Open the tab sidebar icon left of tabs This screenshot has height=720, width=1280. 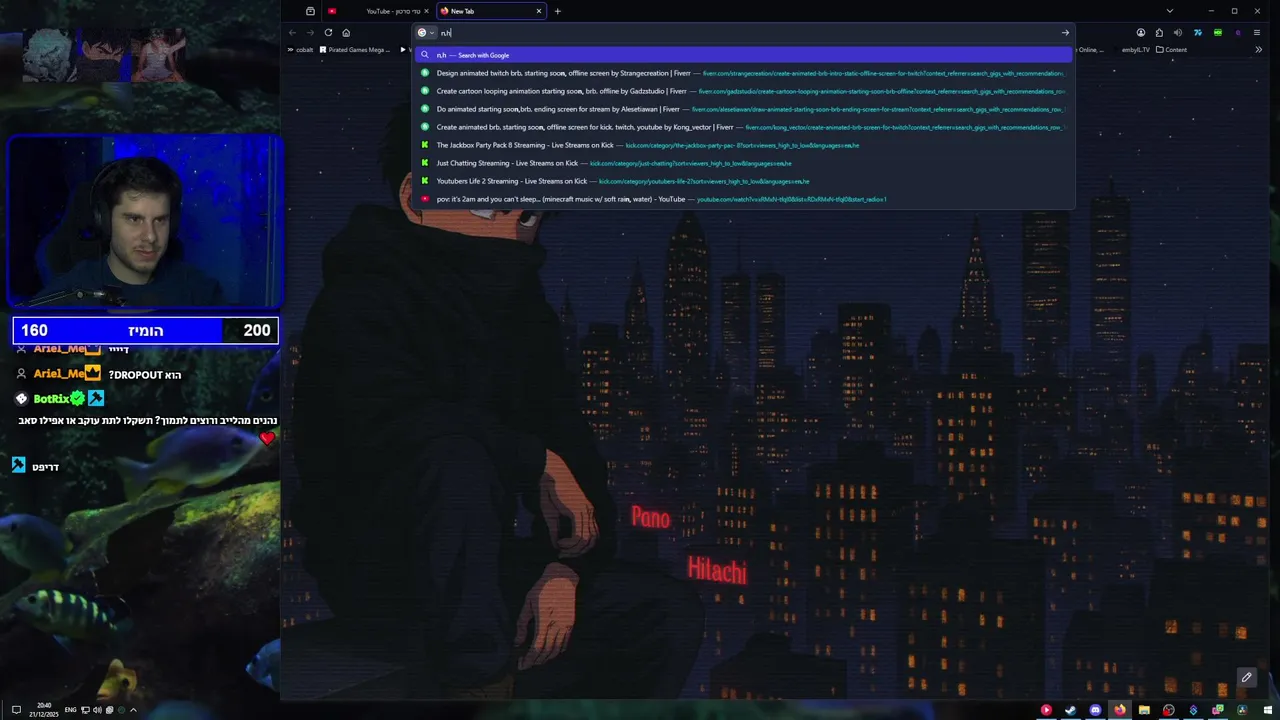(x=310, y=11)
